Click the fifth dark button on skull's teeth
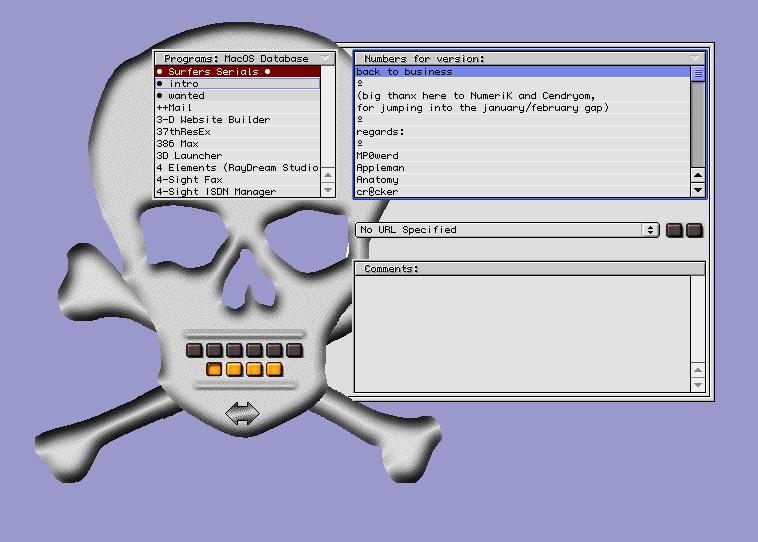Screen dimensions: 758x542 274,350
